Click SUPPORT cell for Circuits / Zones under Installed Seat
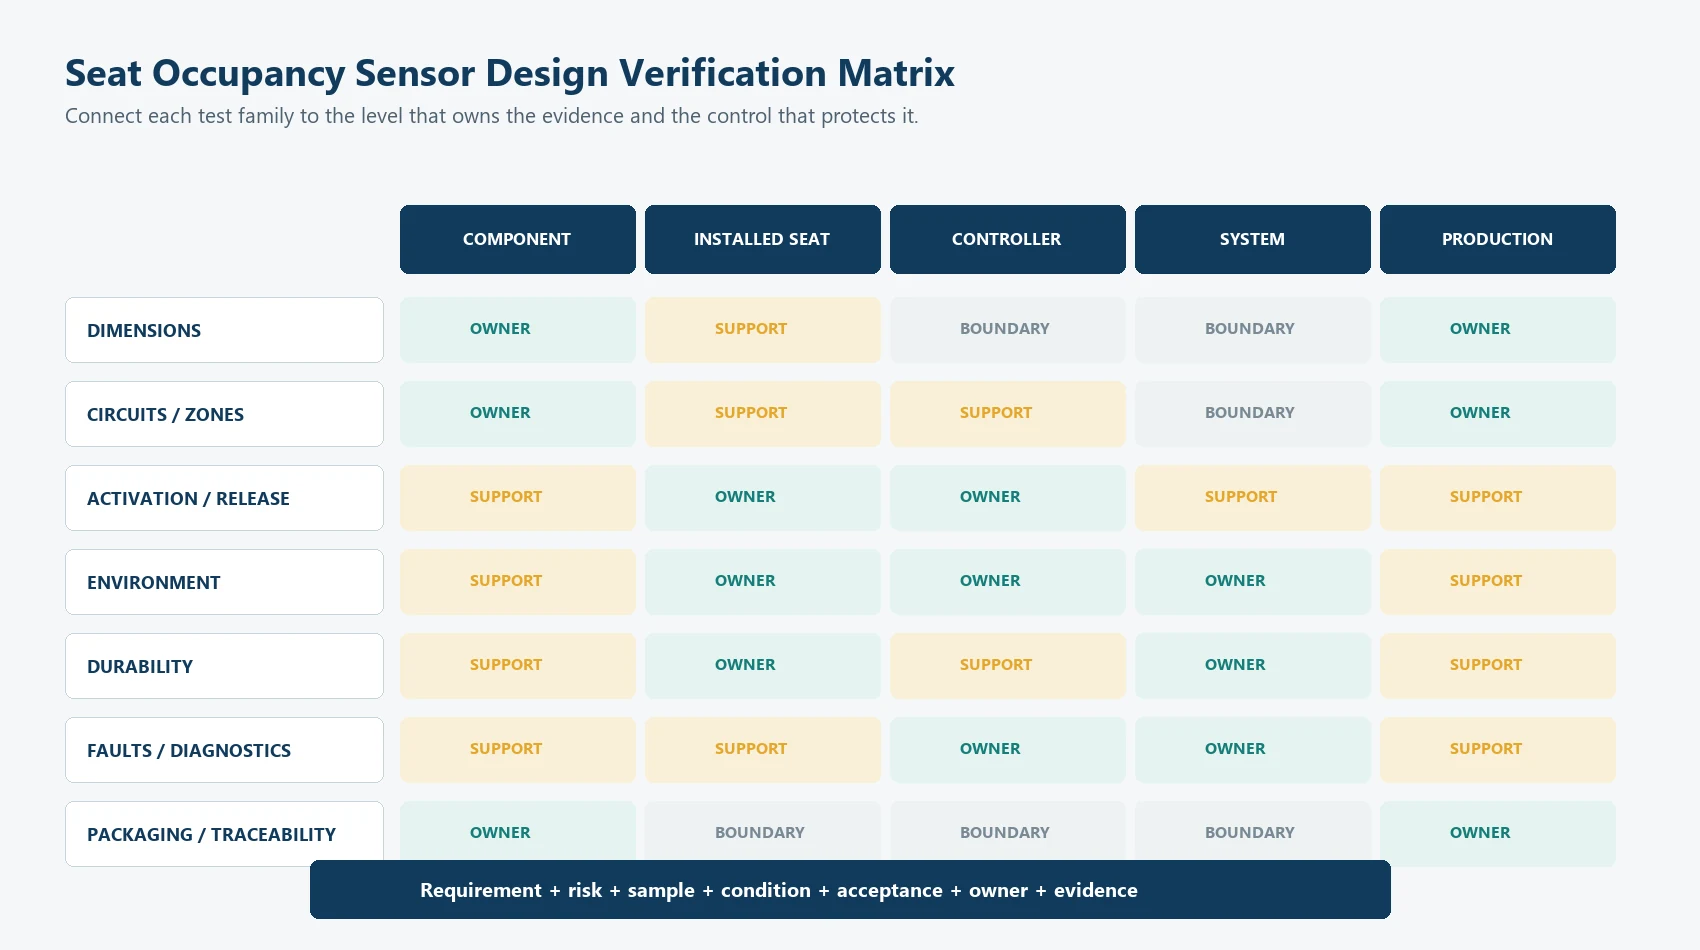 click(x=763, y=414)
